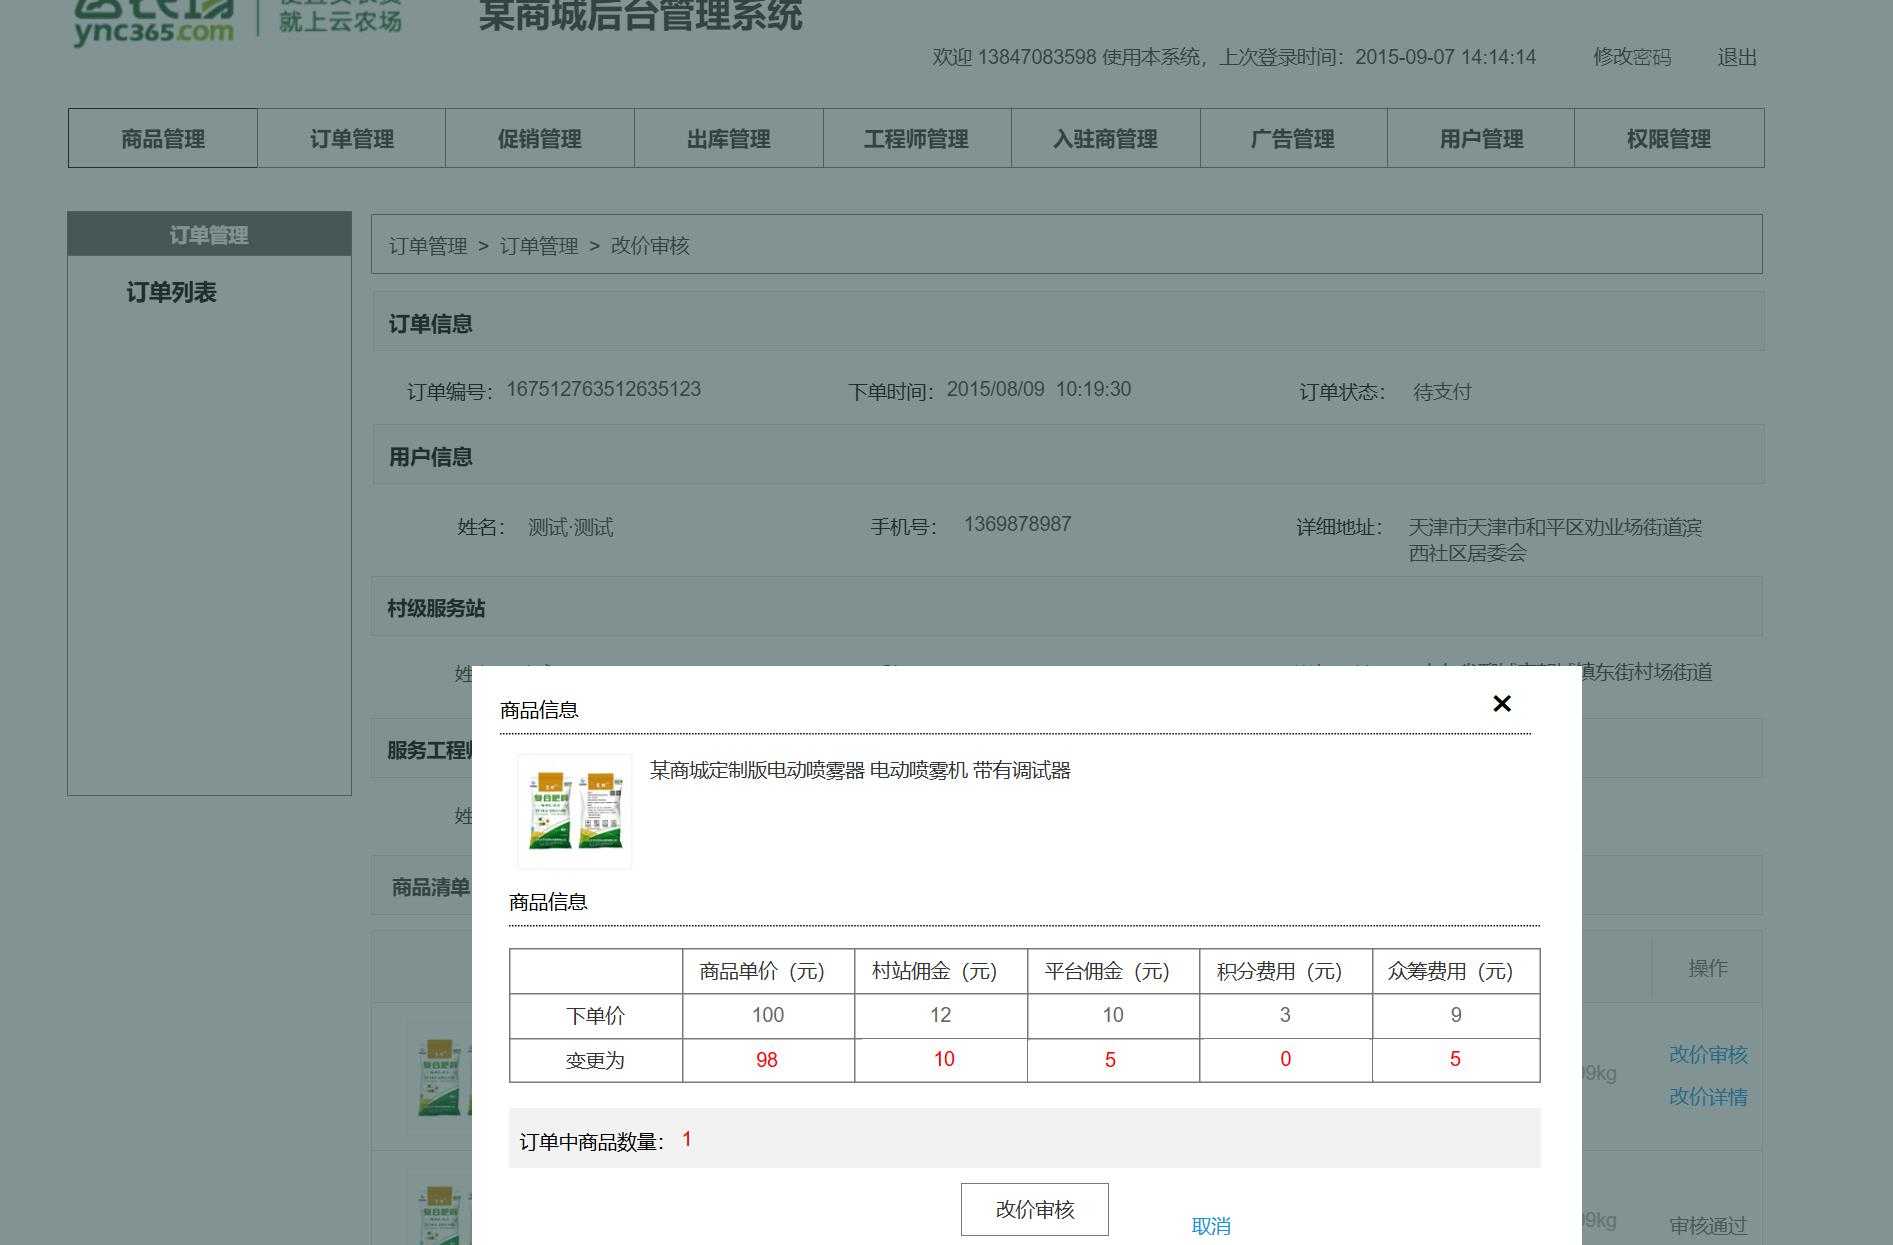Open the product image thumbnail in the dialog
Screen dimensions: 1893x1245
(573, 810)
